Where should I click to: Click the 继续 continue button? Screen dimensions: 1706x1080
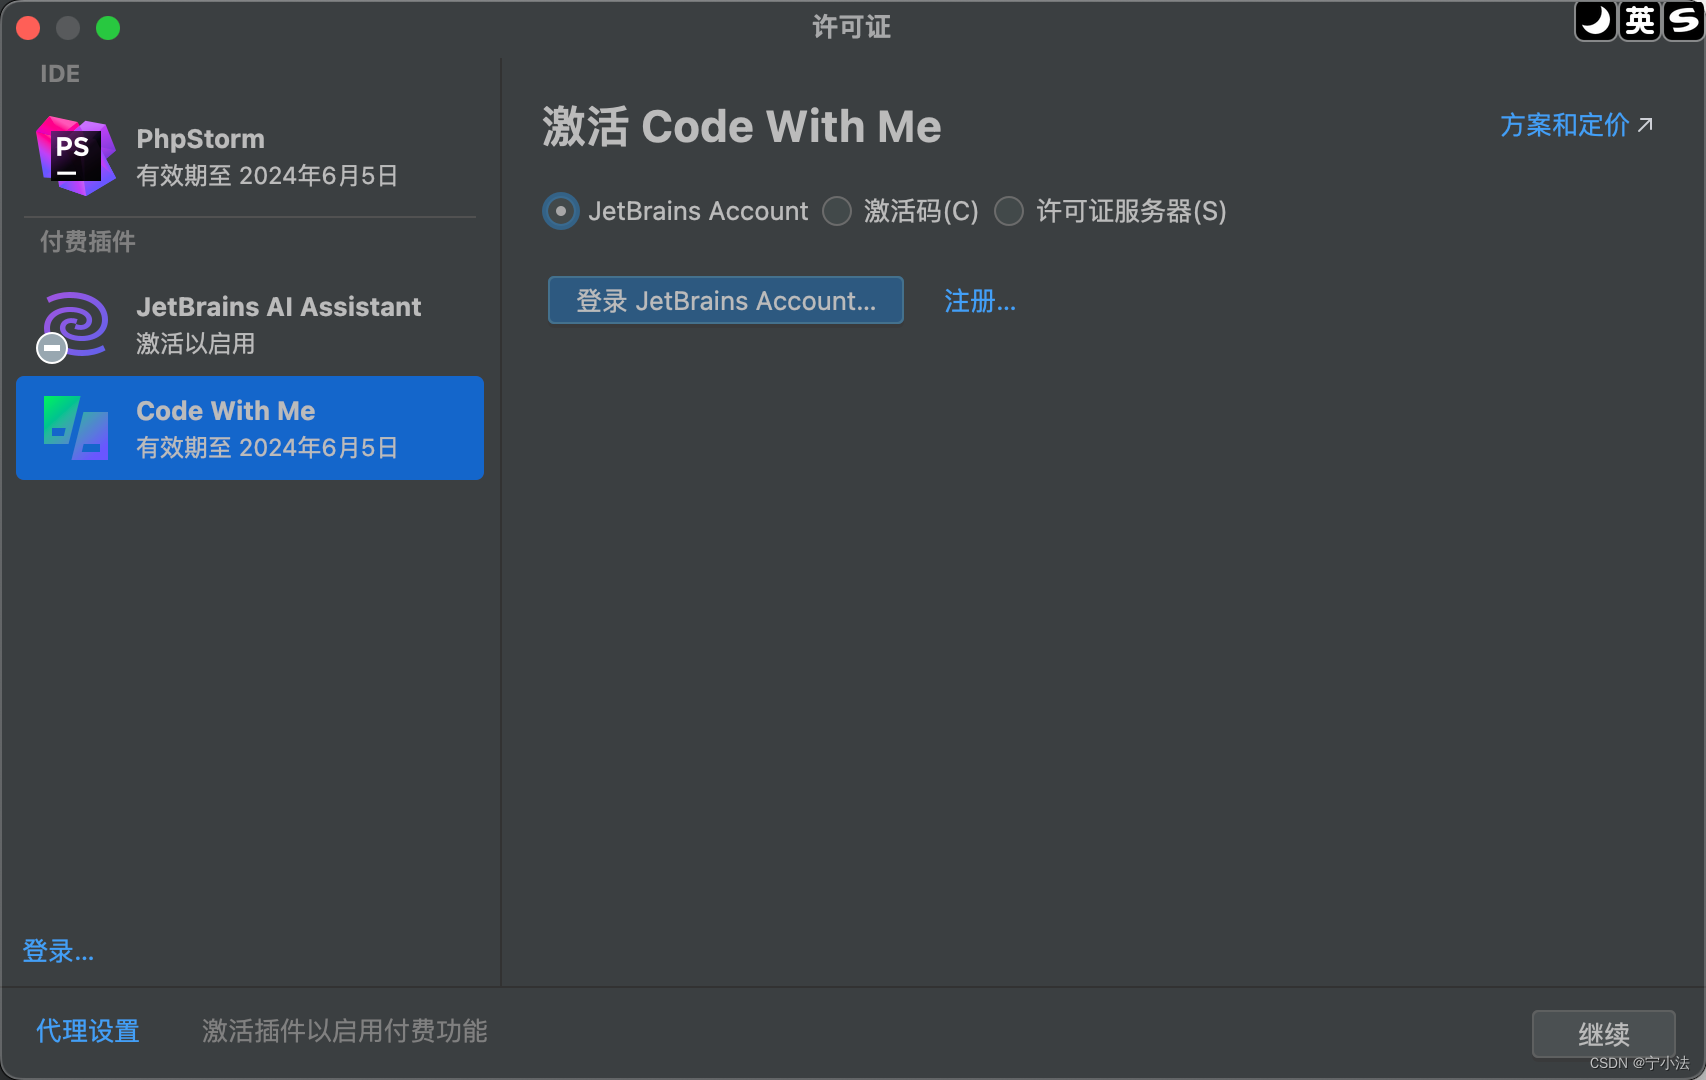(x=1603, y=1035)
